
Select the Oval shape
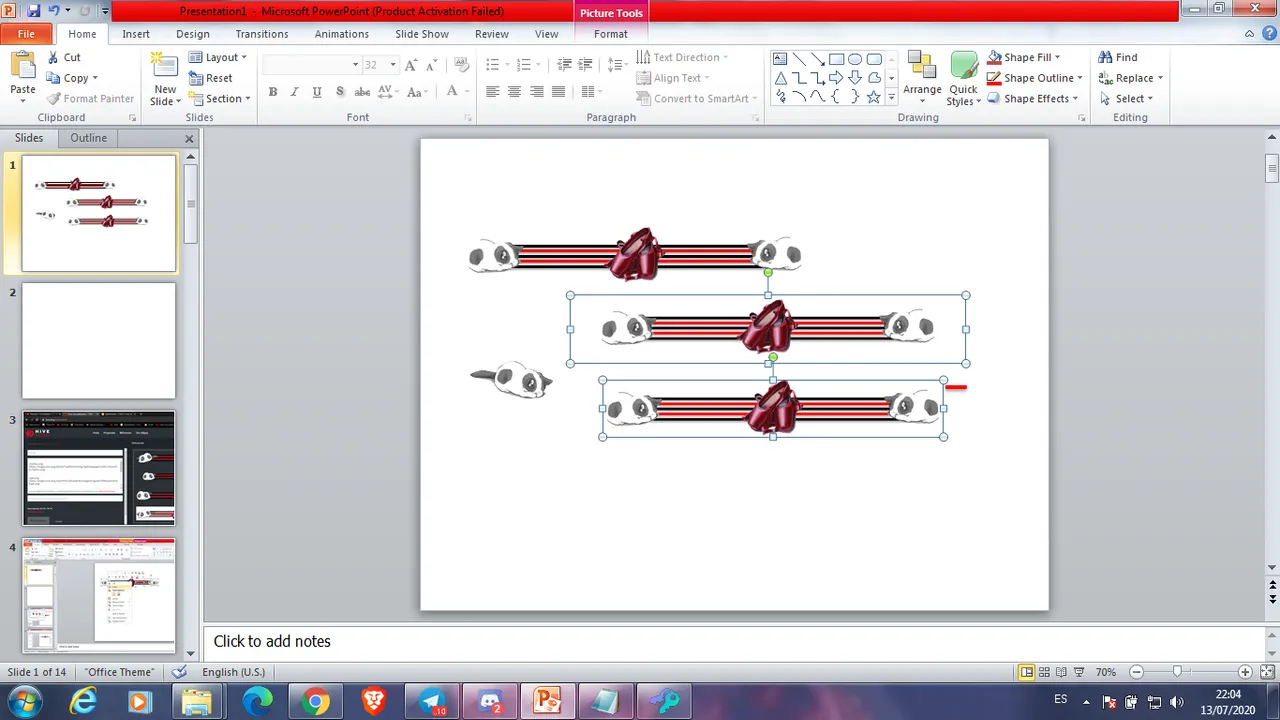(855, 59)
